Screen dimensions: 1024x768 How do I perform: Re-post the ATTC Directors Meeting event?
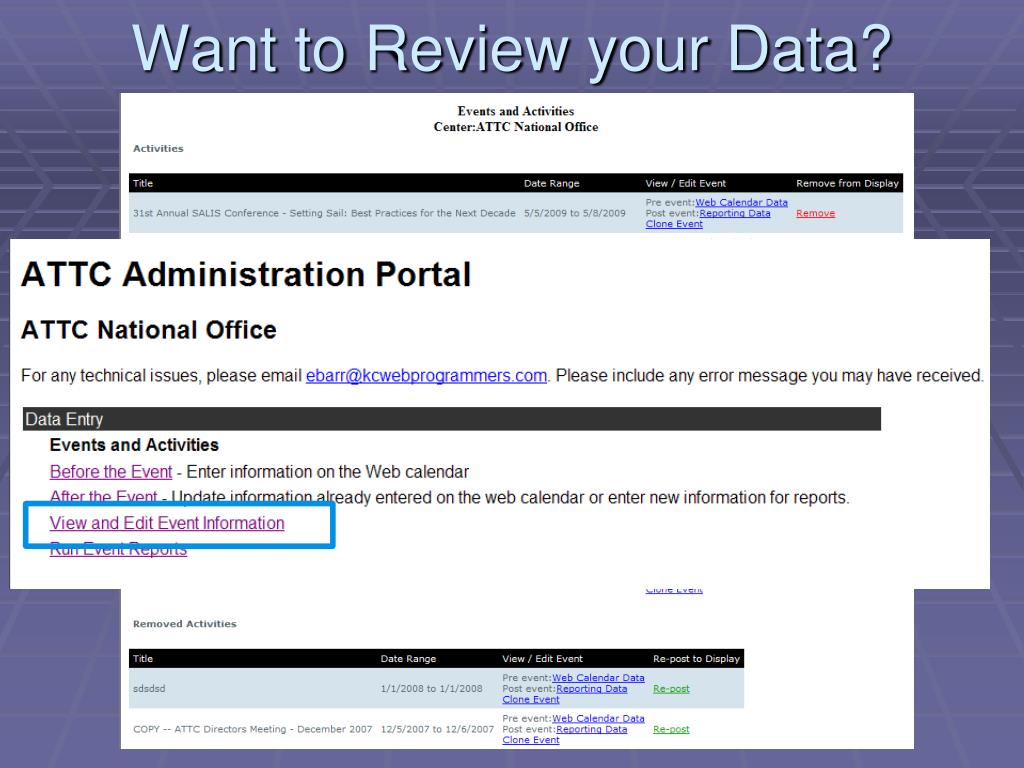pyautogui.click(x=671, y=729)
